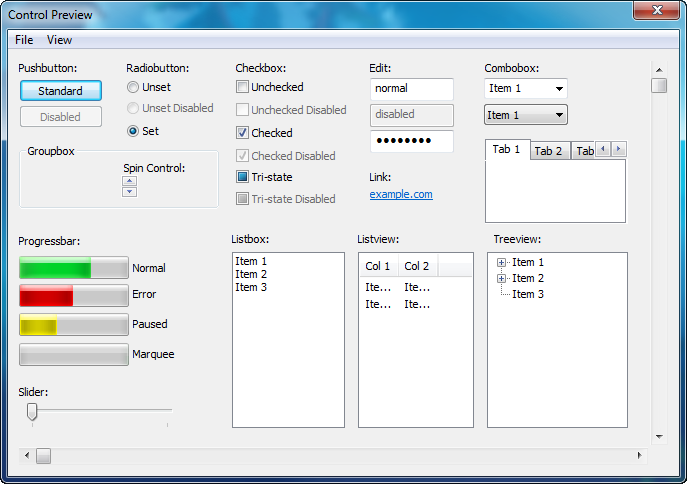Select Item 1 label in the Treeview
This screenshot has height=484, width=687.
[x=528, y=262]
